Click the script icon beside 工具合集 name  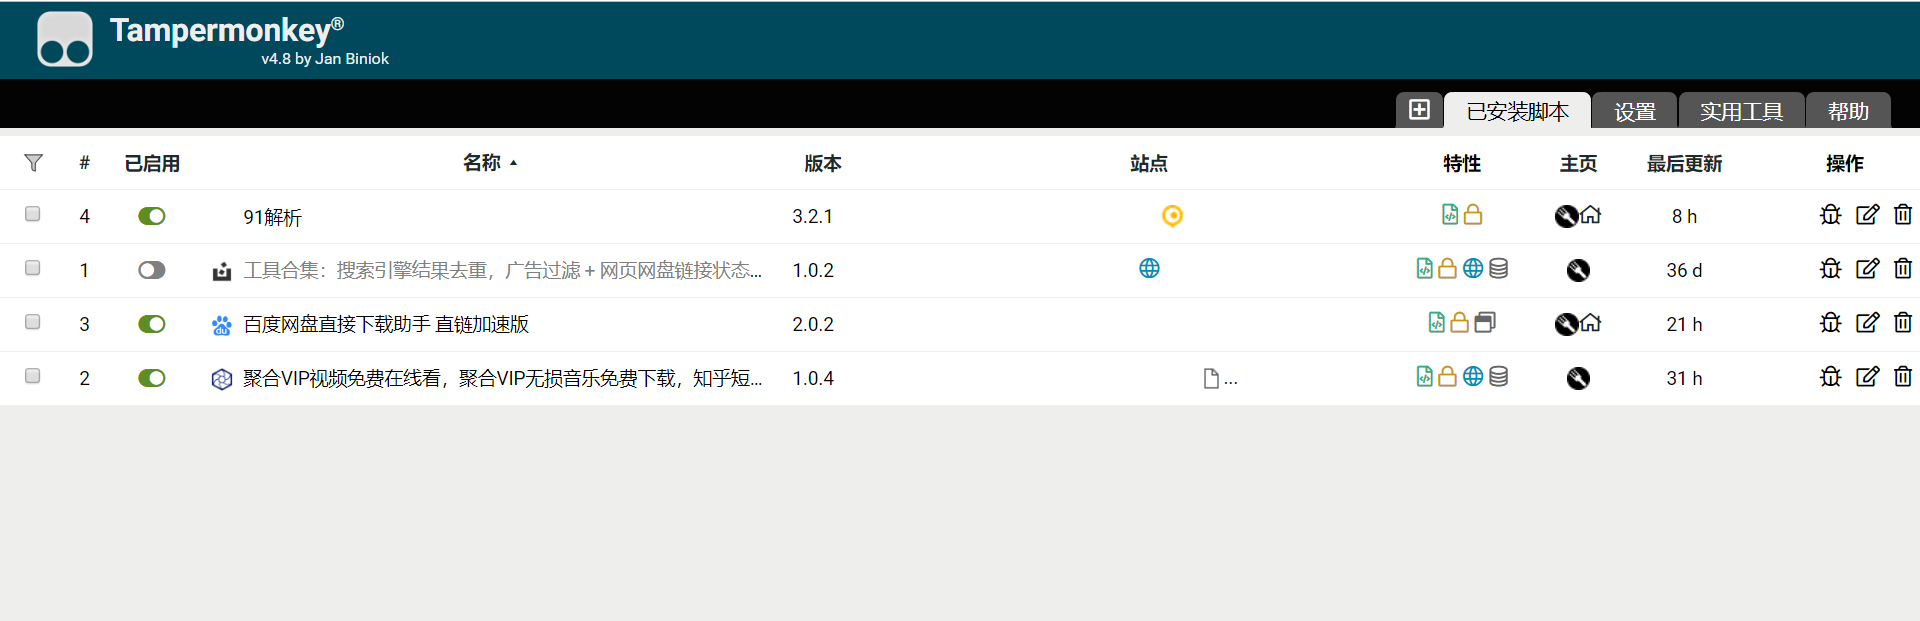[222, 271]
